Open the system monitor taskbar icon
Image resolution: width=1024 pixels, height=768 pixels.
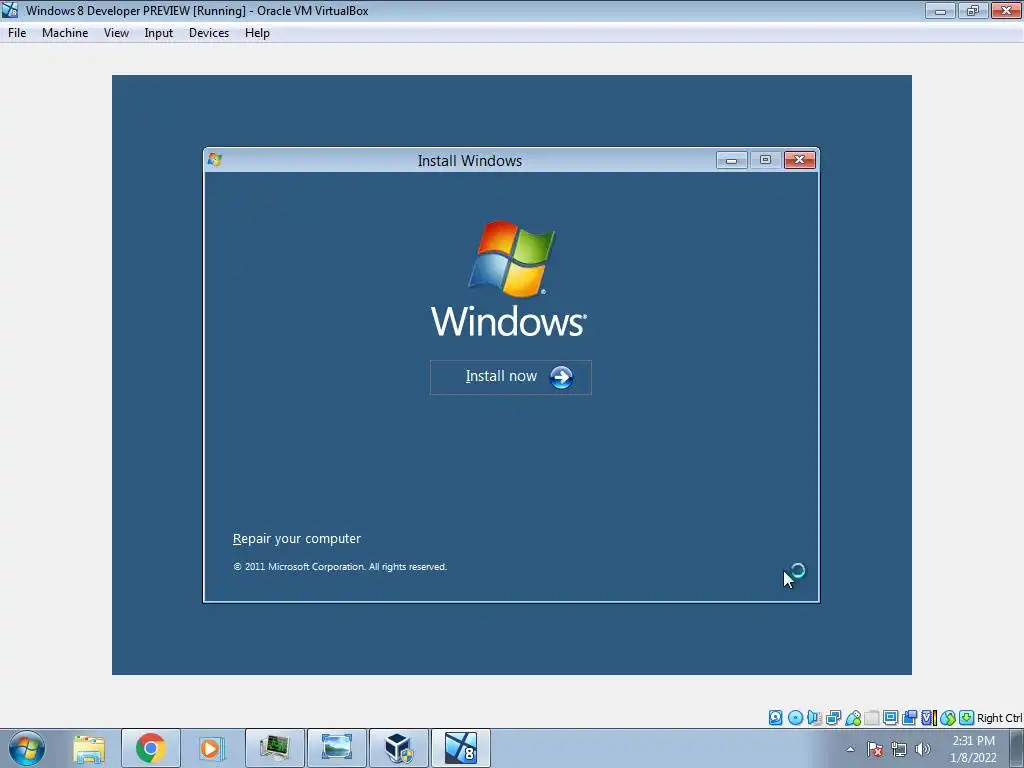pyautogui.click(x=274, y=748)
